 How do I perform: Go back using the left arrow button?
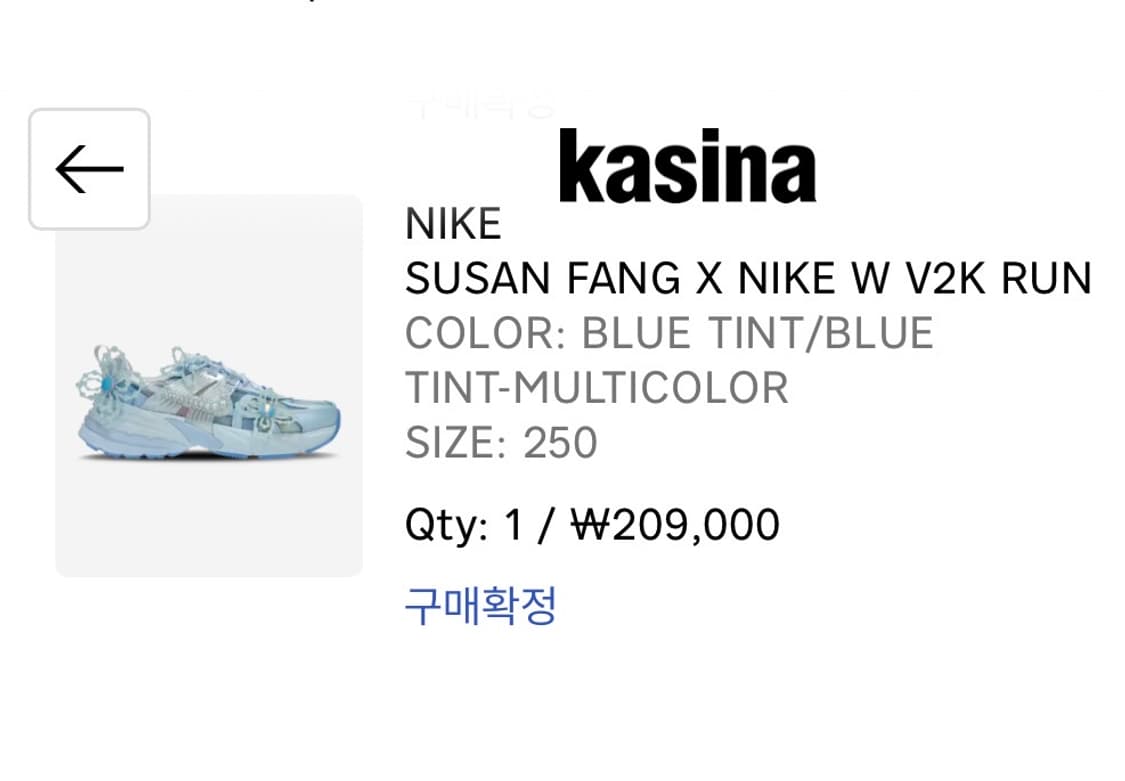[x=89, y=169]
